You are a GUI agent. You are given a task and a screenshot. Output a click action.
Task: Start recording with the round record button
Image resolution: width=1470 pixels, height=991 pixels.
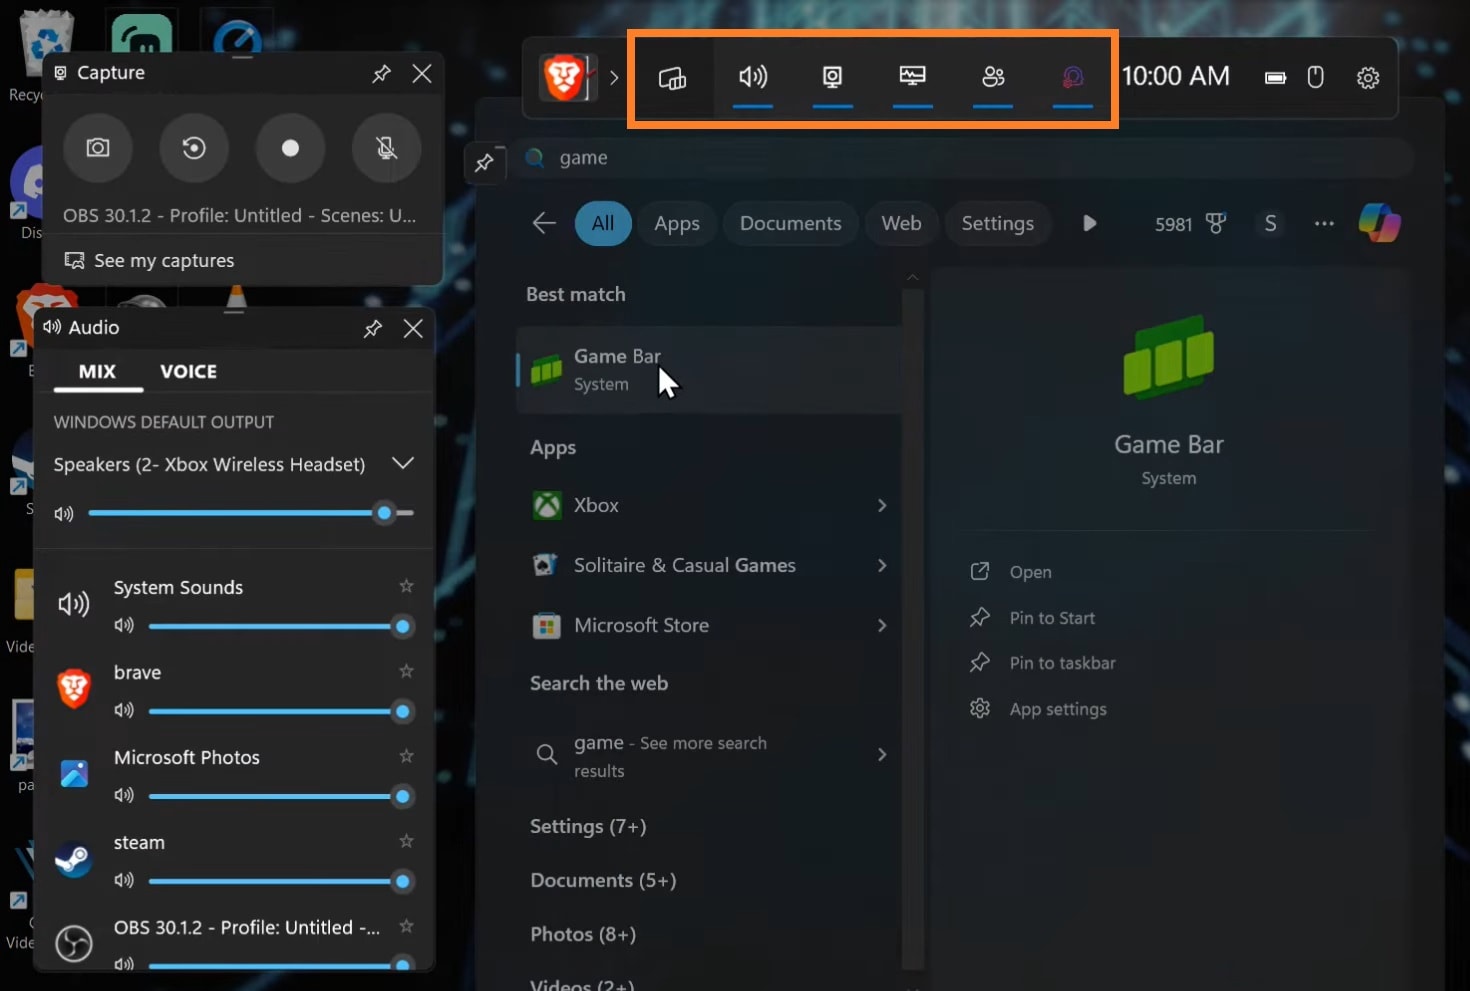coord(290,148)
